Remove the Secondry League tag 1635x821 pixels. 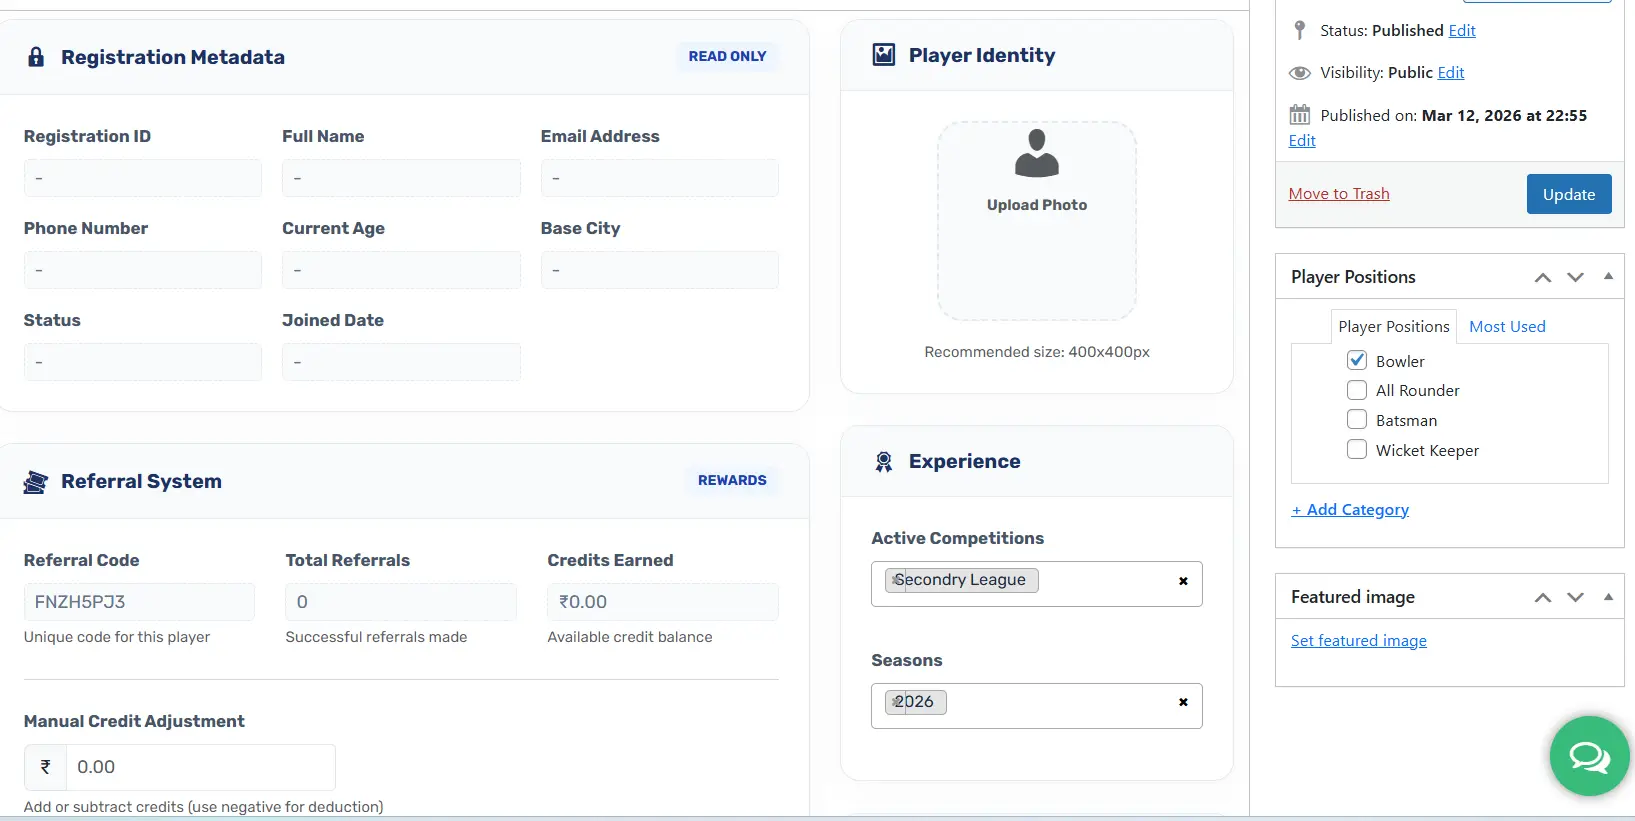894,580
